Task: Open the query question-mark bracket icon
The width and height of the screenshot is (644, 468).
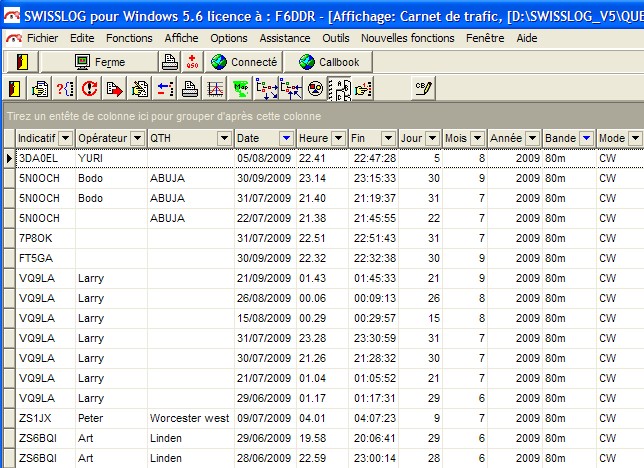Action: click(x=65, y=88)
